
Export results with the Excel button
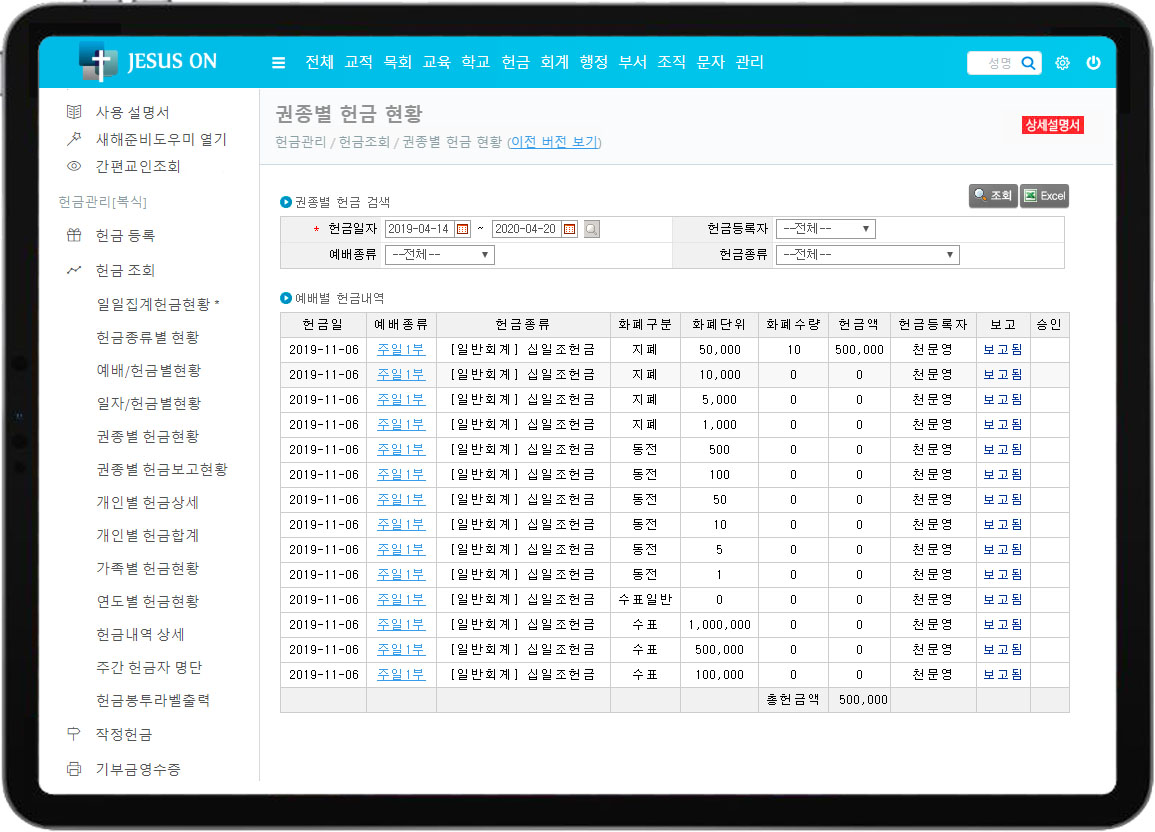pyautogui.click(x=1044, y=196)
